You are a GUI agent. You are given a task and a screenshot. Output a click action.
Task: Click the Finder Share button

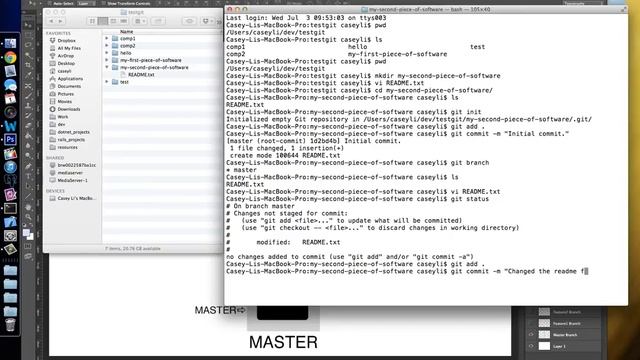point(158,21)
